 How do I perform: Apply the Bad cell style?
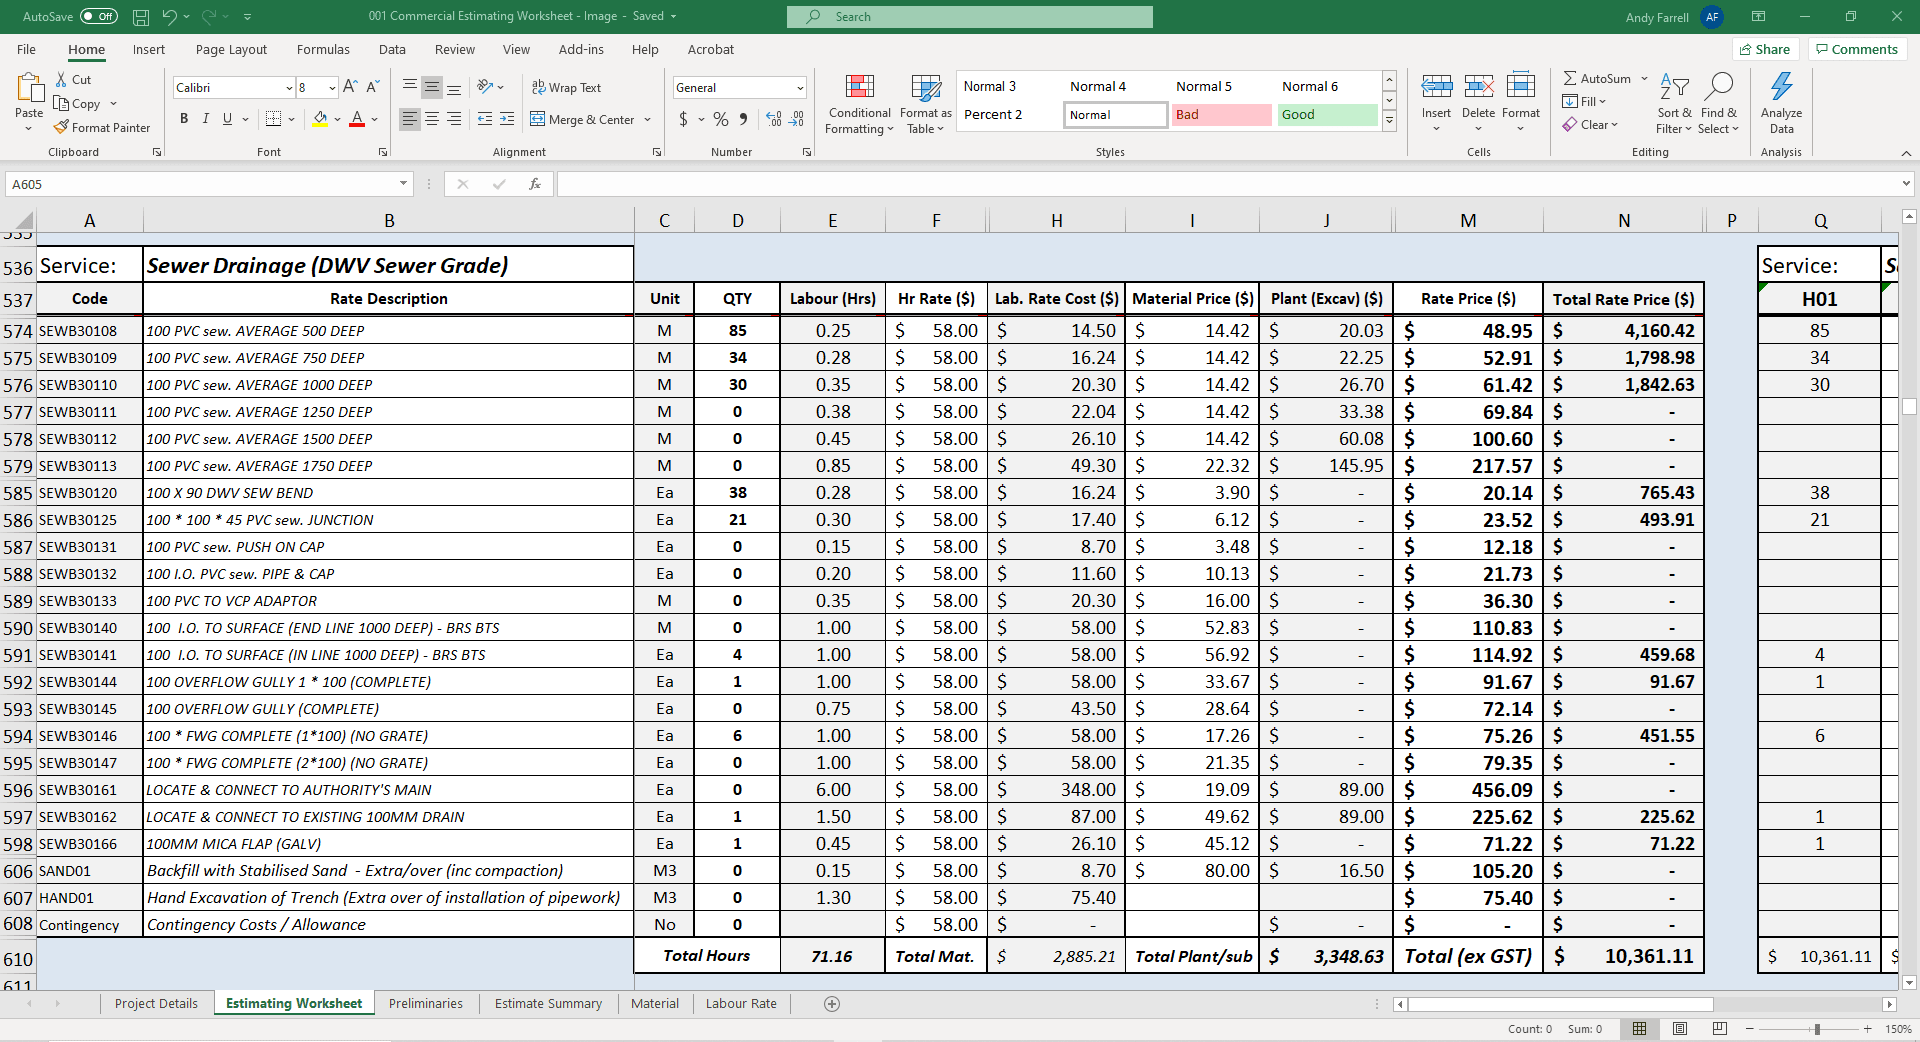click(x=1221, y=115)
